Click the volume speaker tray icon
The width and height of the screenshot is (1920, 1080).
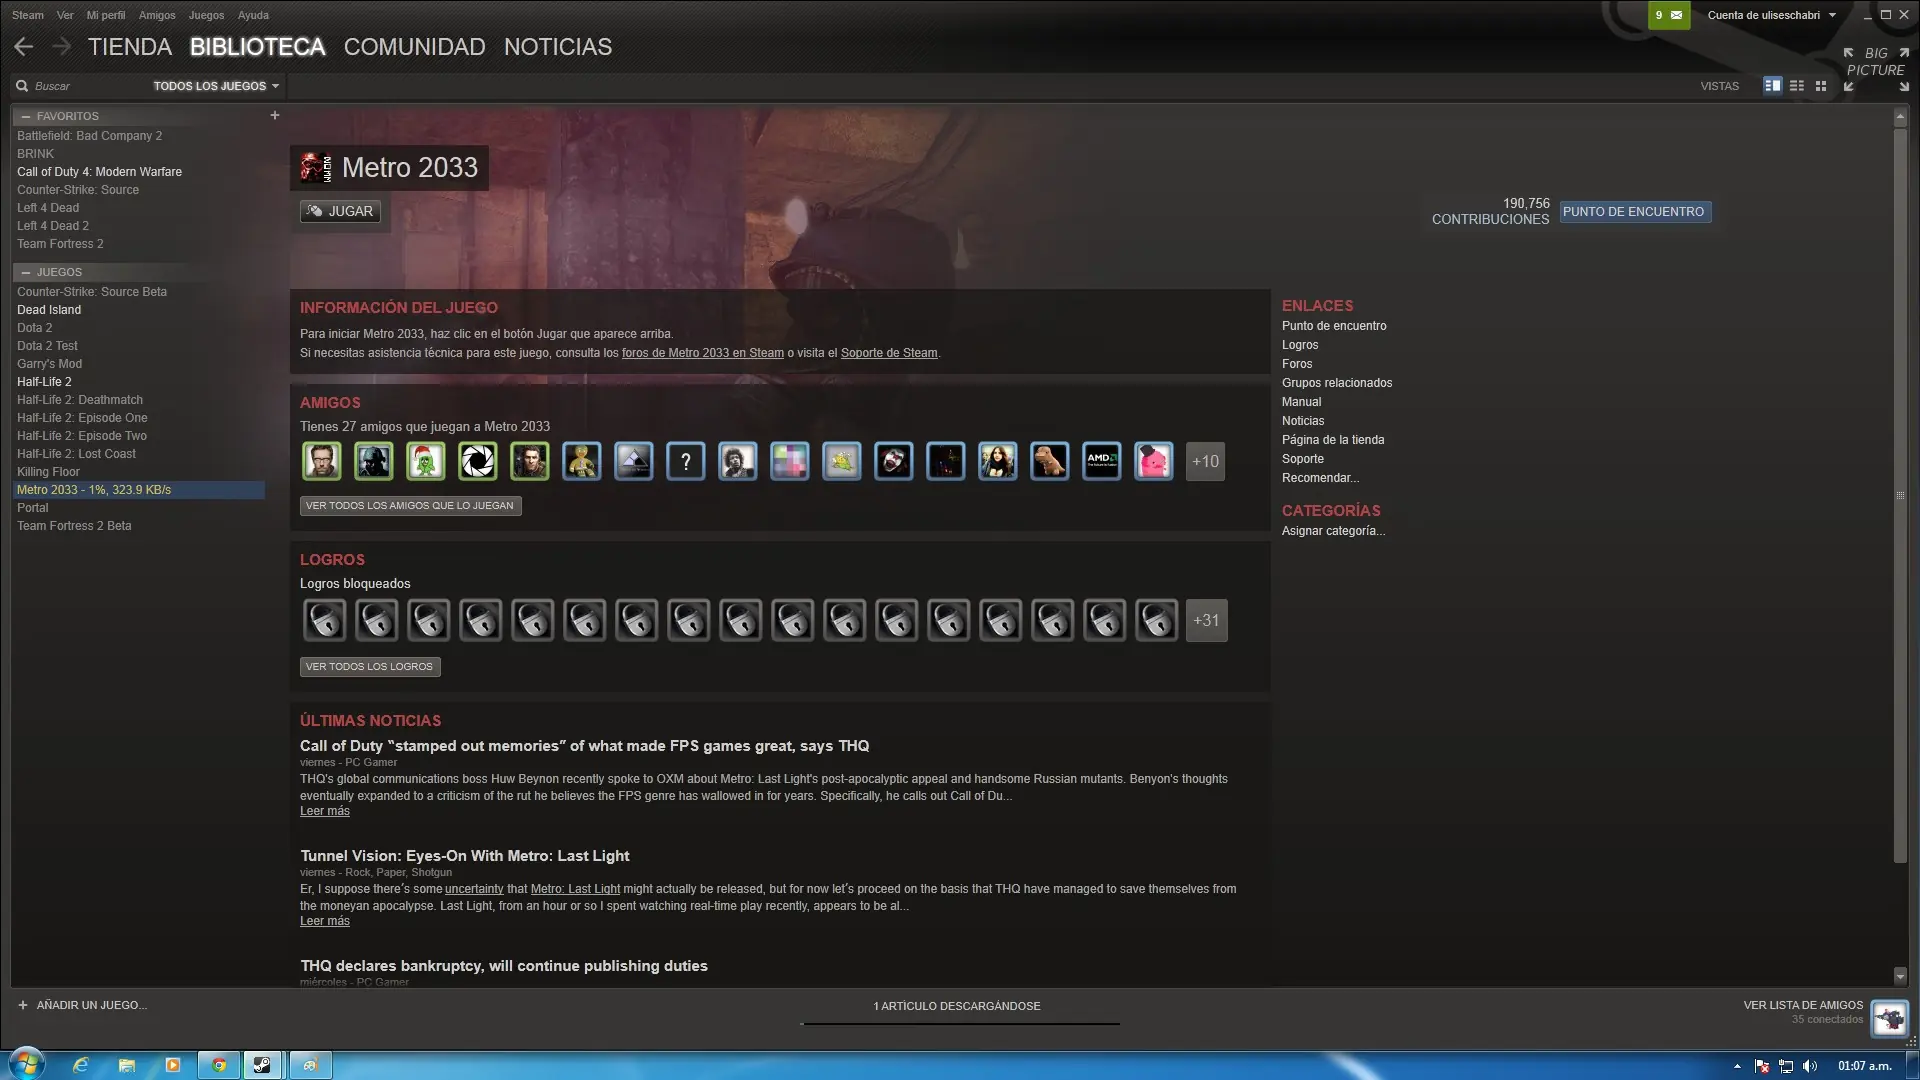tap(1810, 1066)
